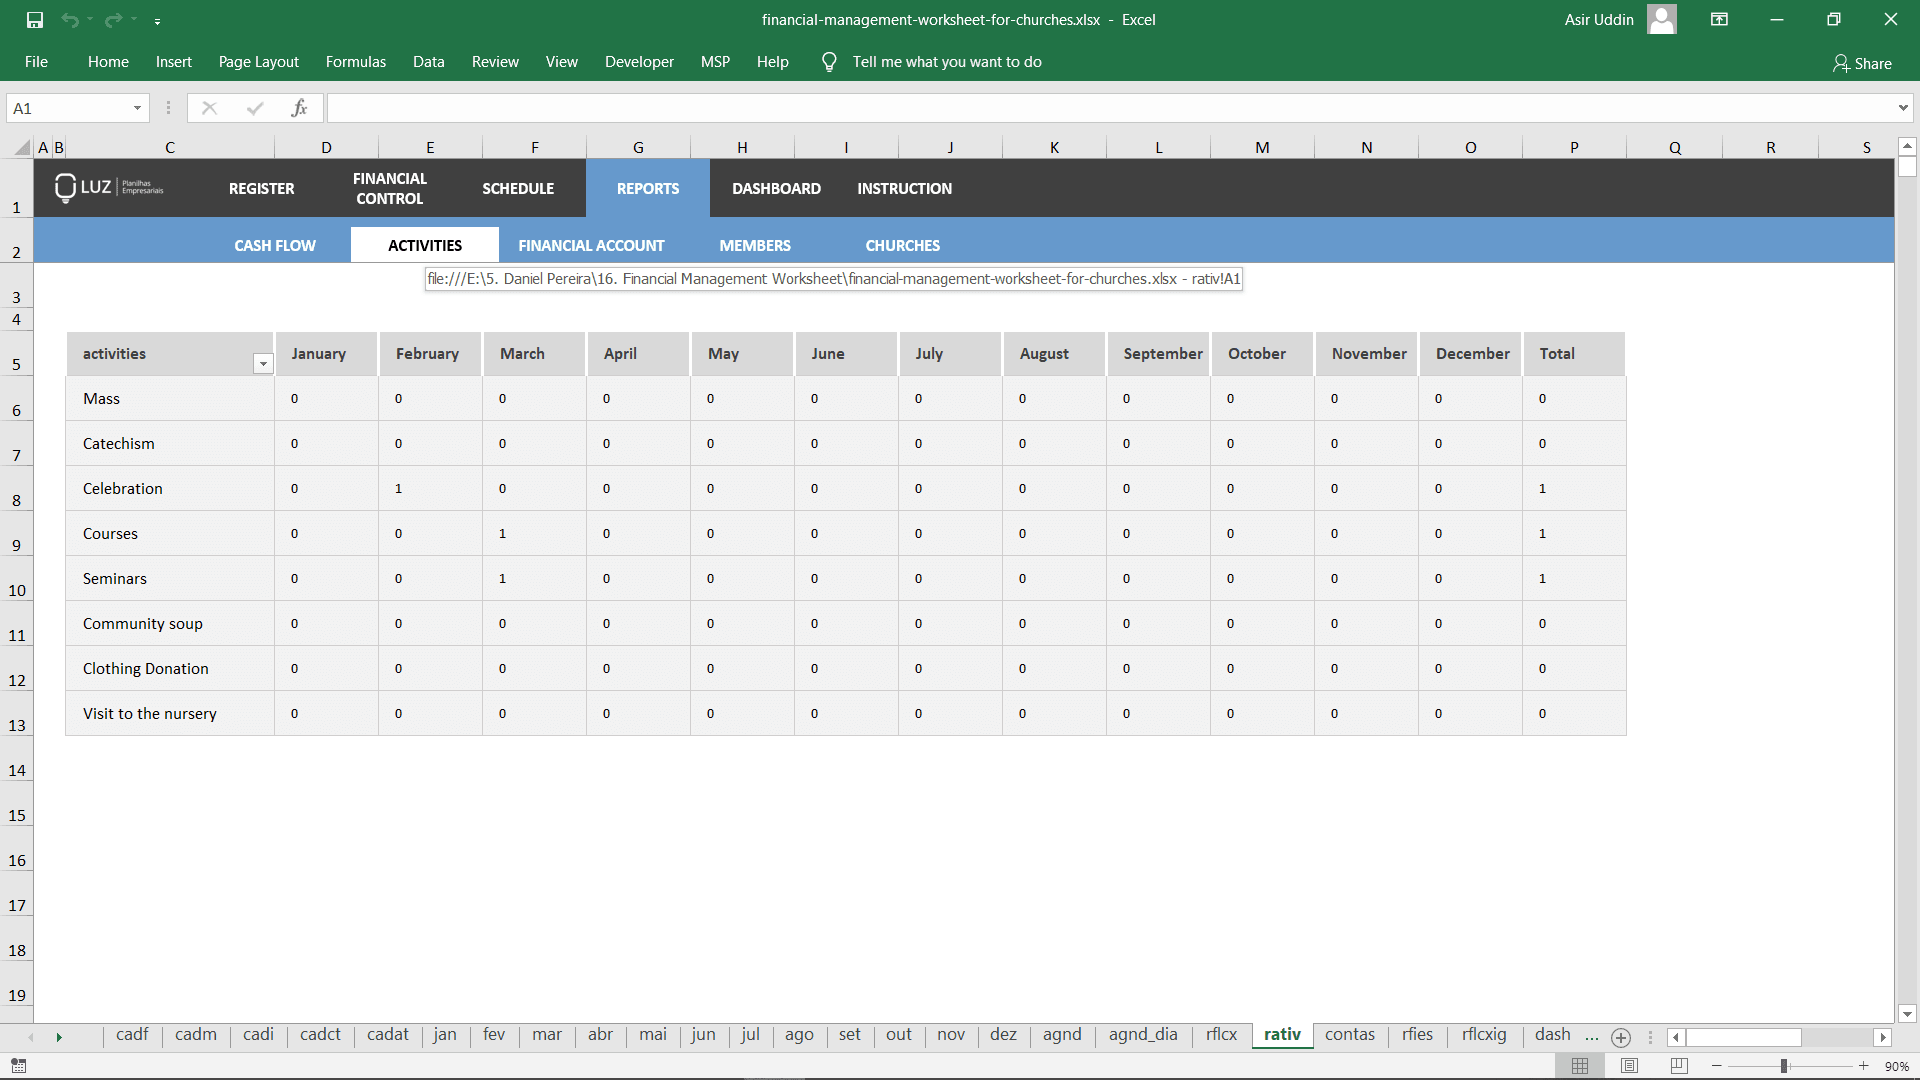Switch to dash sheet tab
Viewport: 1920px width, 1080px height.
(1553, 1035)
